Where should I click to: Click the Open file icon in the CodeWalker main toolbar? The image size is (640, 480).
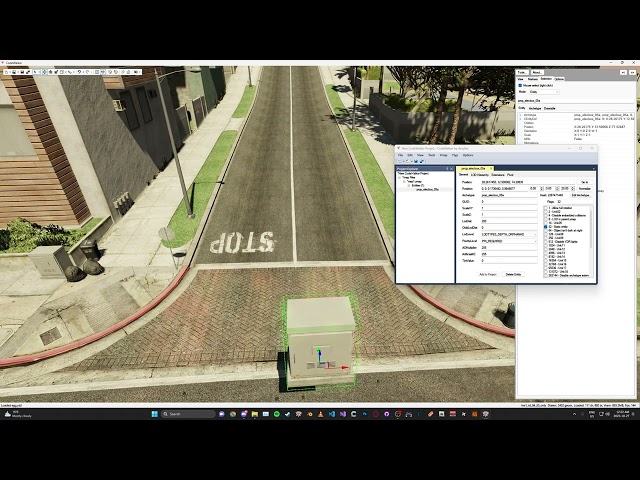(14, 72)
